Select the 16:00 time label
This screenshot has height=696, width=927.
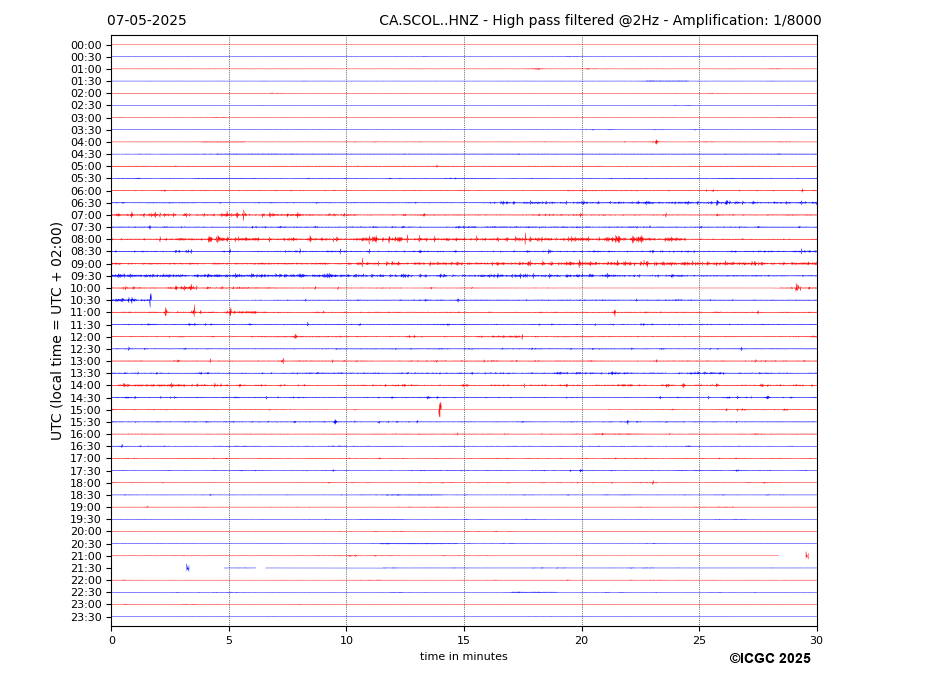coord(86,435)
